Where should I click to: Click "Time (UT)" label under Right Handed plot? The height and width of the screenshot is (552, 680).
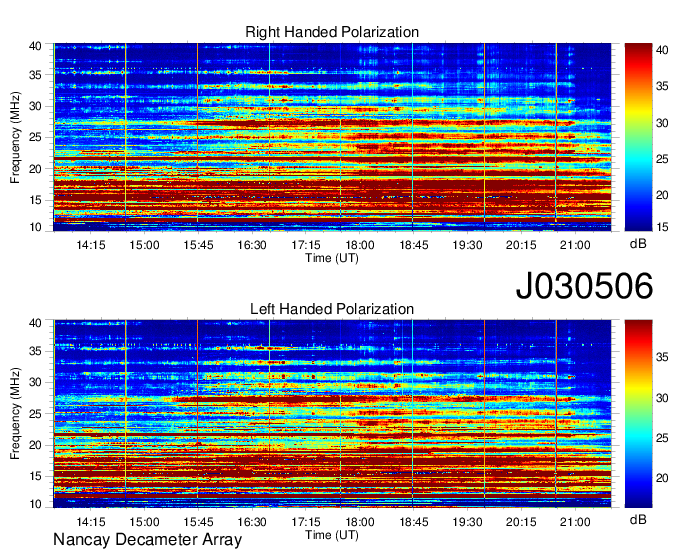click(x=332, y=258)
